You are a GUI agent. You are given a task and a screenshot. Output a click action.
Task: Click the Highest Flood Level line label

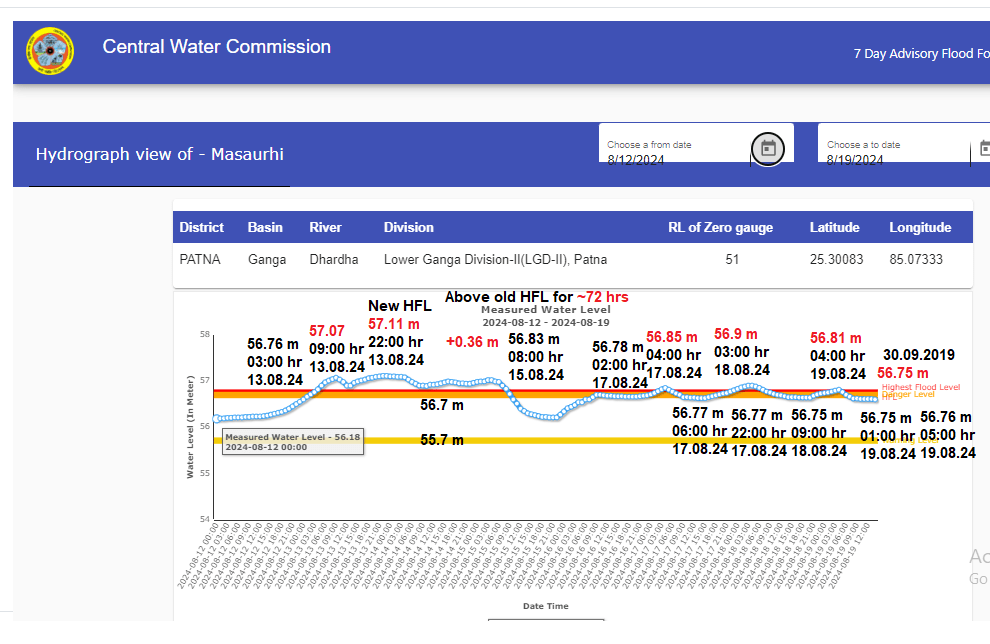[920, 387]
